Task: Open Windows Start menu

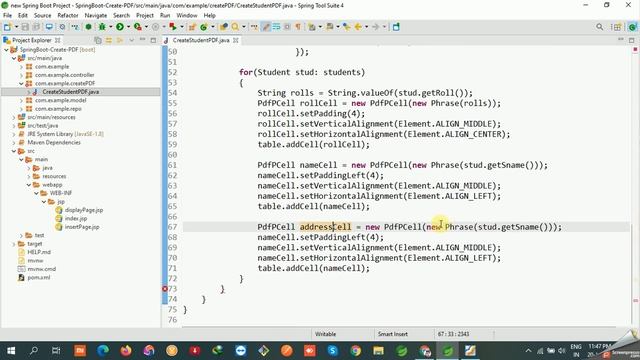Action: (x=11, y=351)
